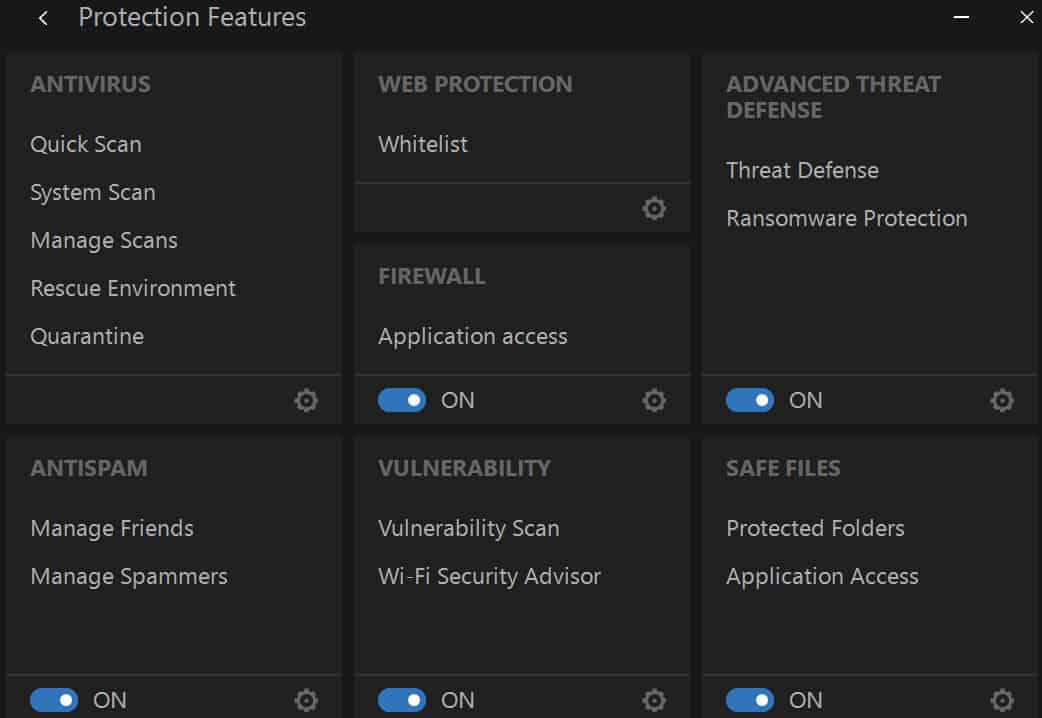This screenshot has height=718, width=1042.
Task: Open Advanced Threat Defense settings gear
Action: pyautogui.click(x=1002, y=400)
